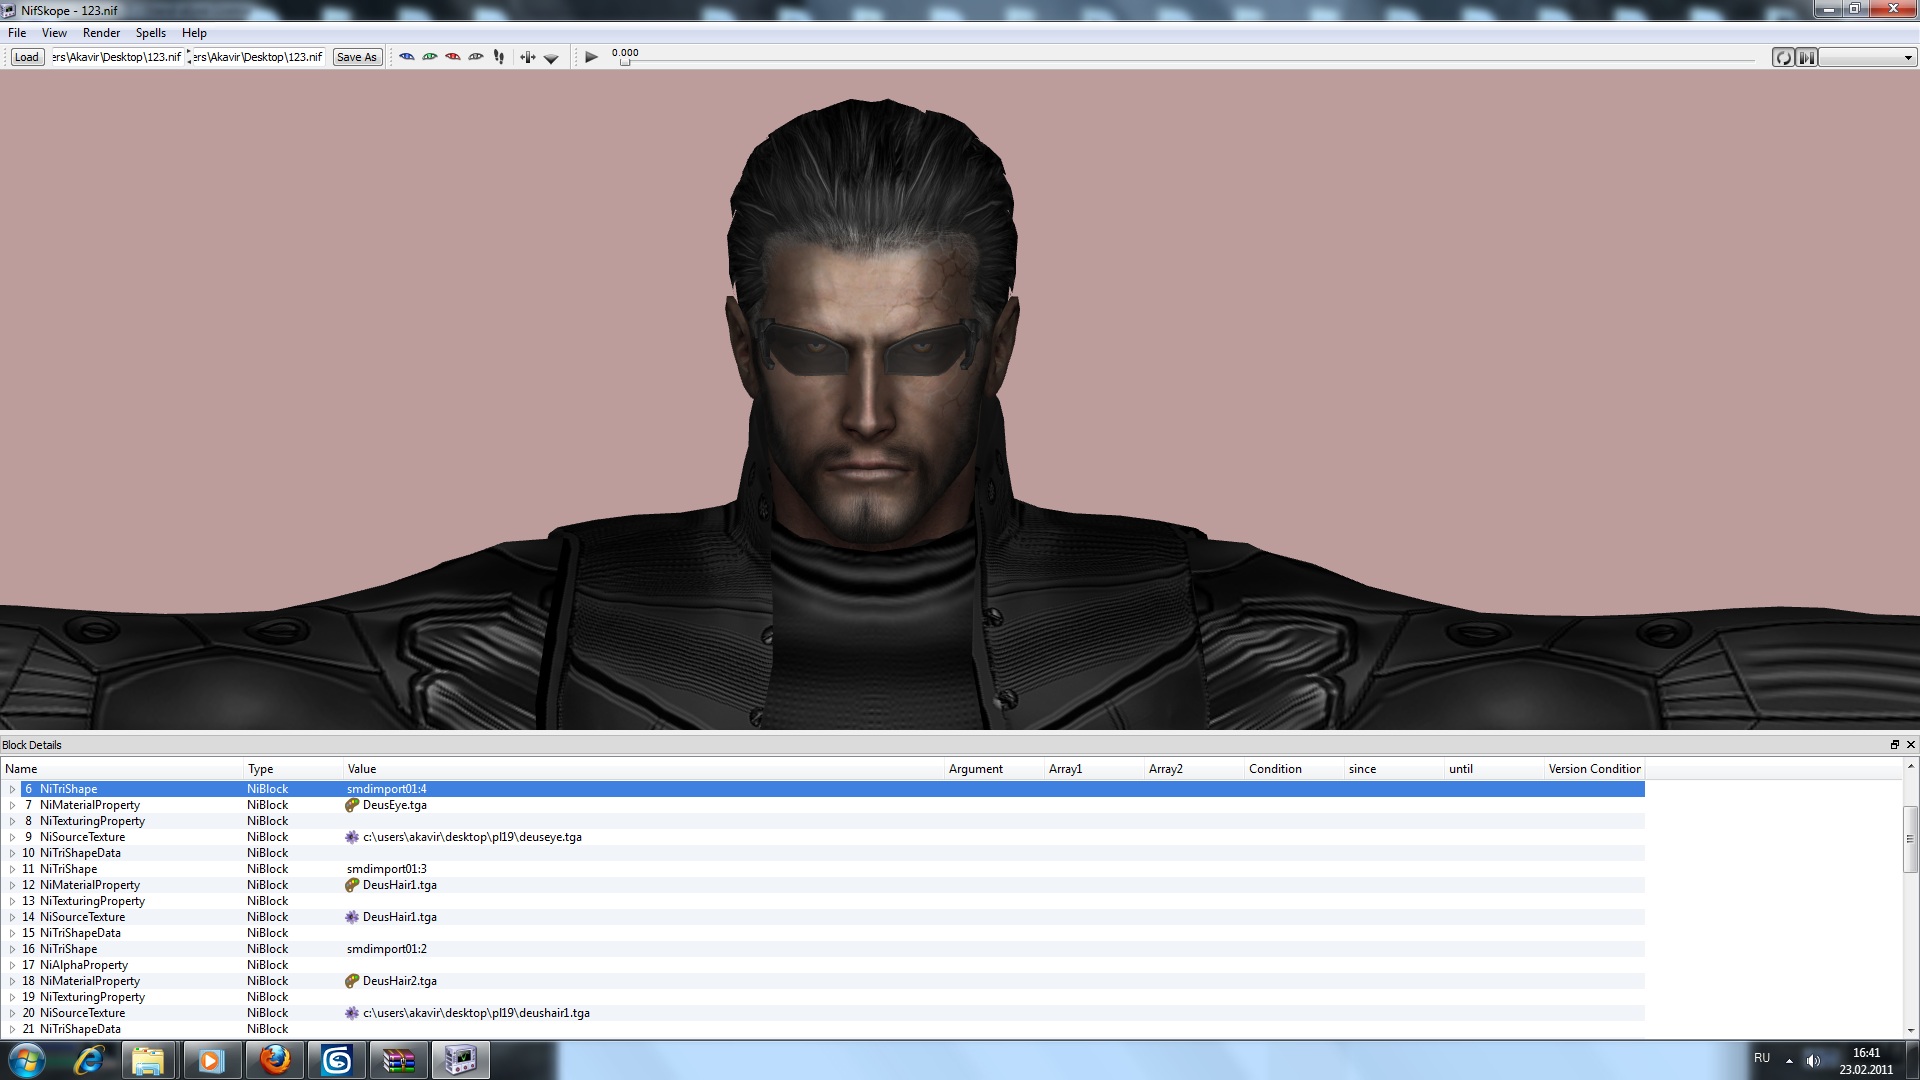Expand the 6 NiTriShape block
1920x1080 pixels.
click(x=12, y=789)
